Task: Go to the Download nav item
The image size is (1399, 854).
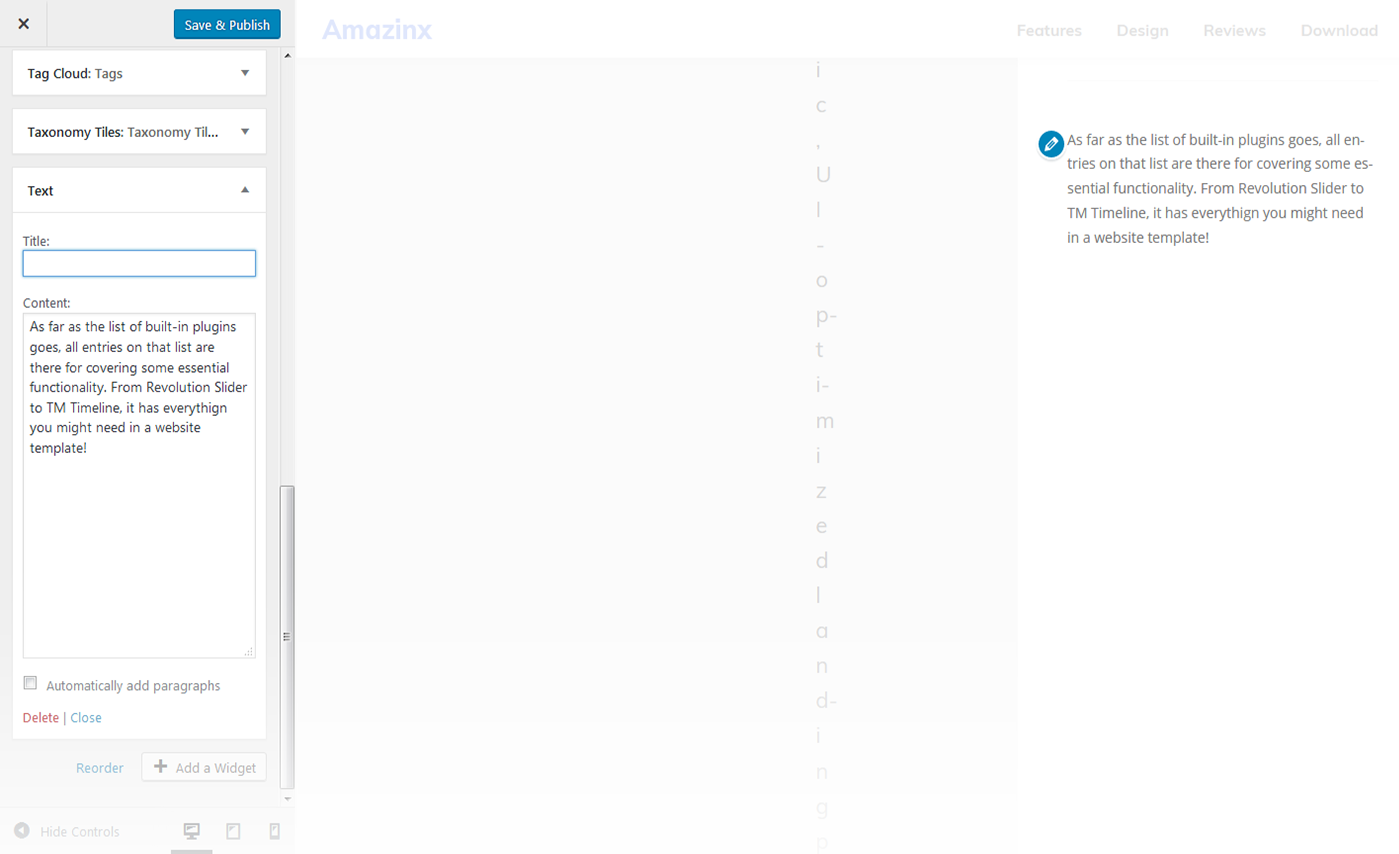Action: 1339,31
